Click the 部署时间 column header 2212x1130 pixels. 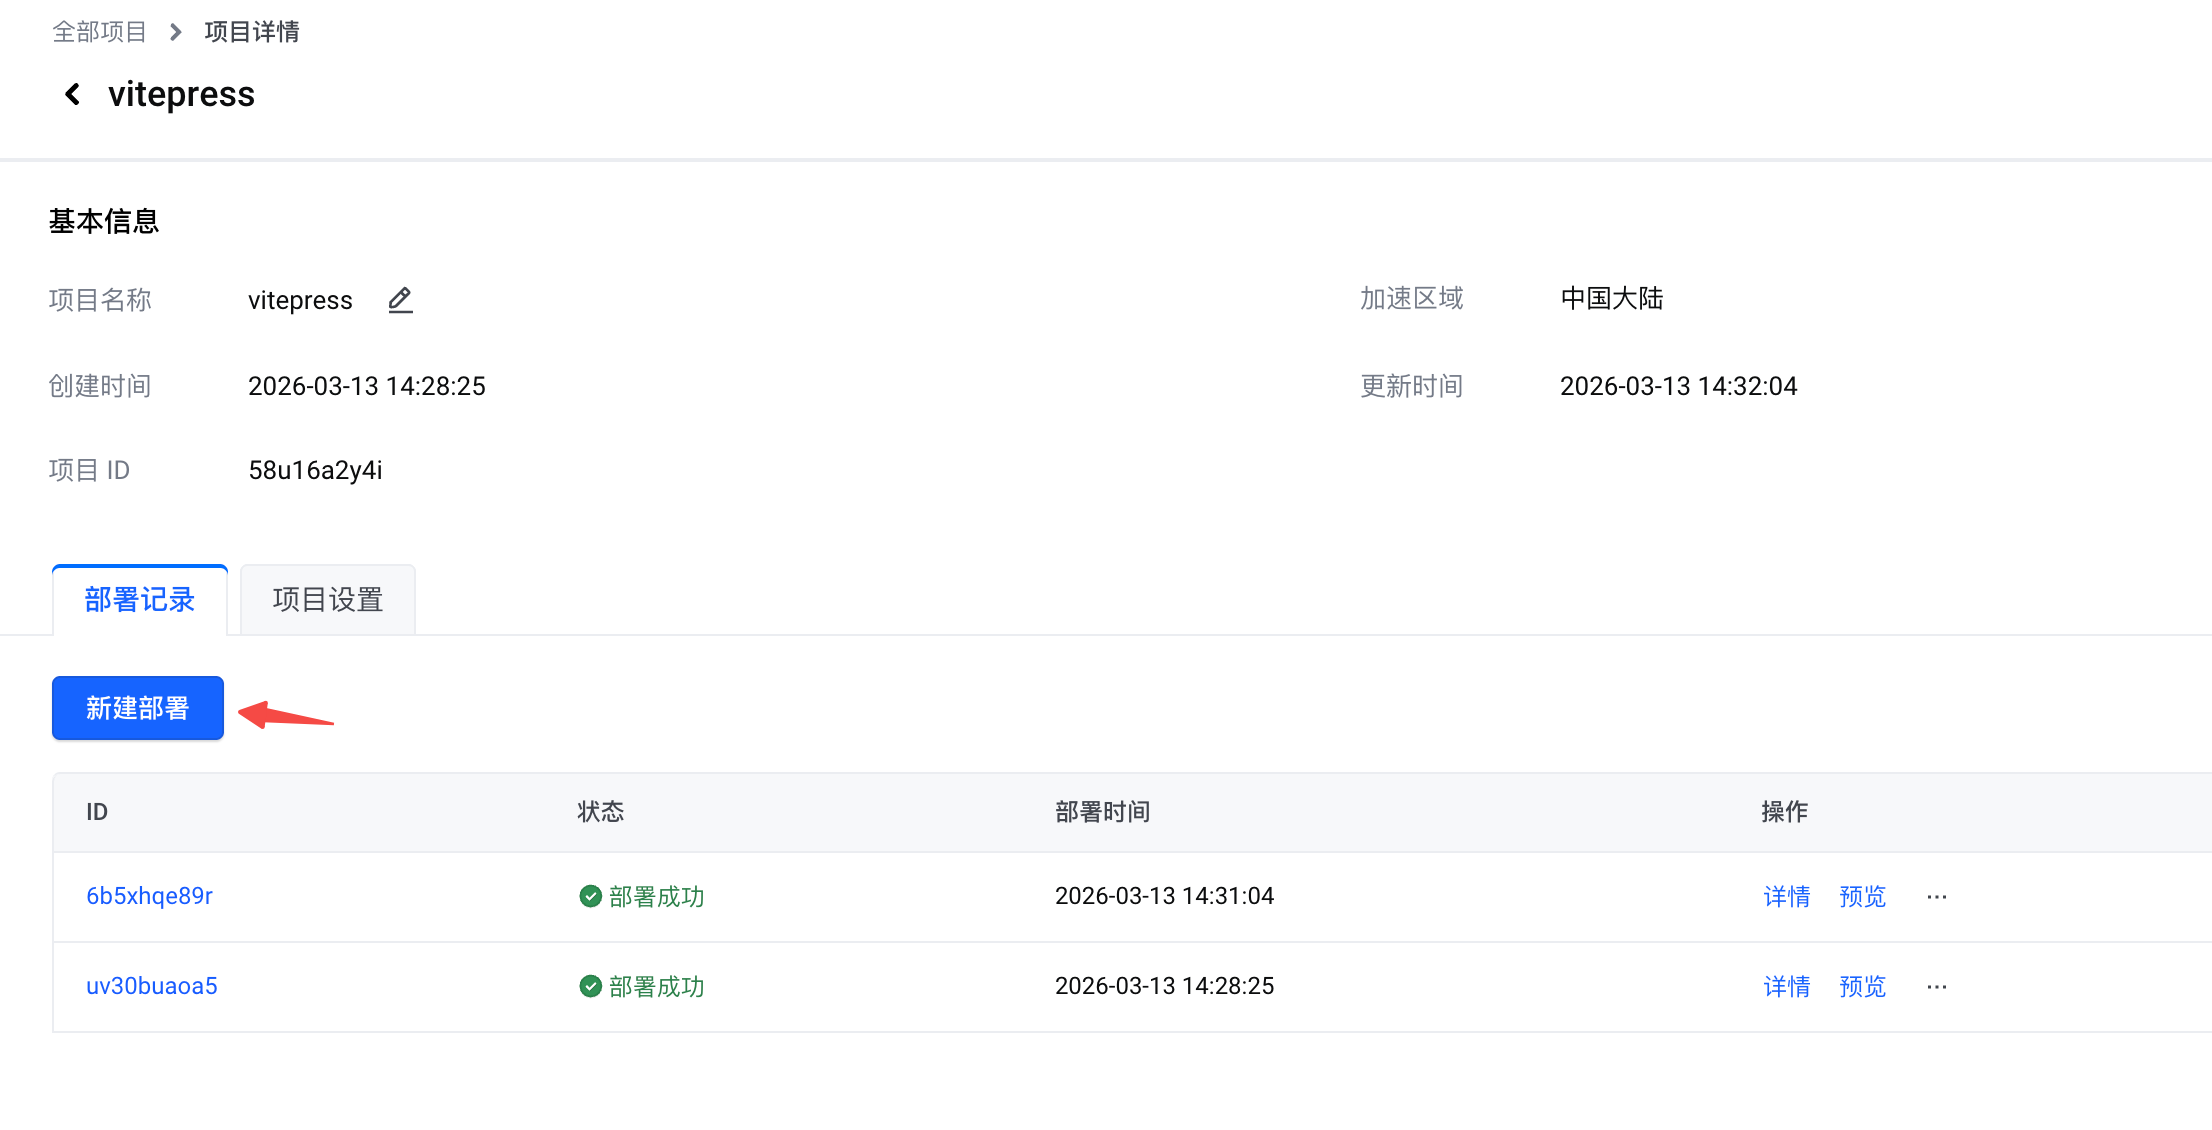click(1102, 812)
